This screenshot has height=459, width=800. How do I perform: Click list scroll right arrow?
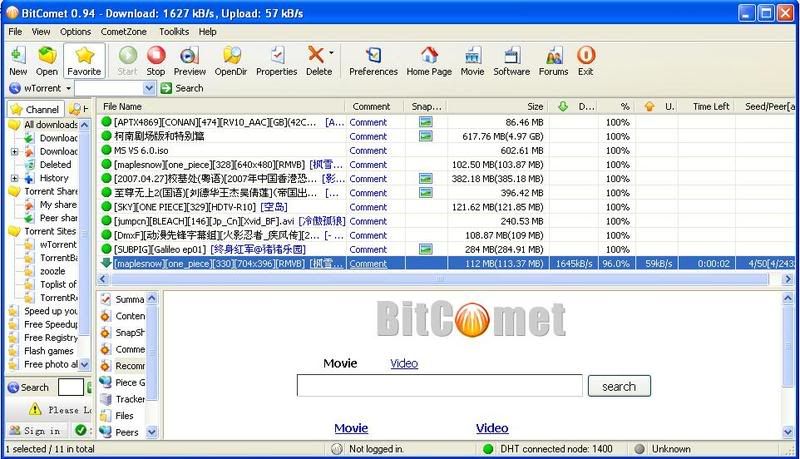point(788,279)
